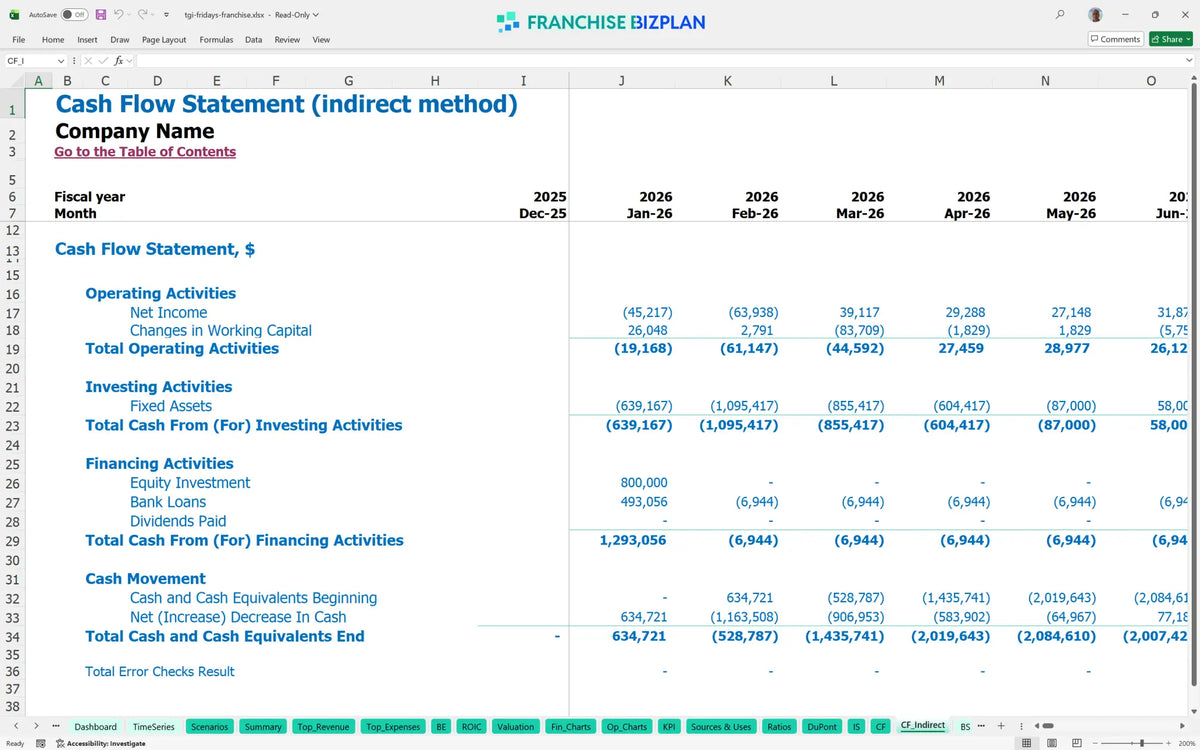This screenshot has height=750, width=1200.
Task: Open the File menu
Action: tap(19, 40)
